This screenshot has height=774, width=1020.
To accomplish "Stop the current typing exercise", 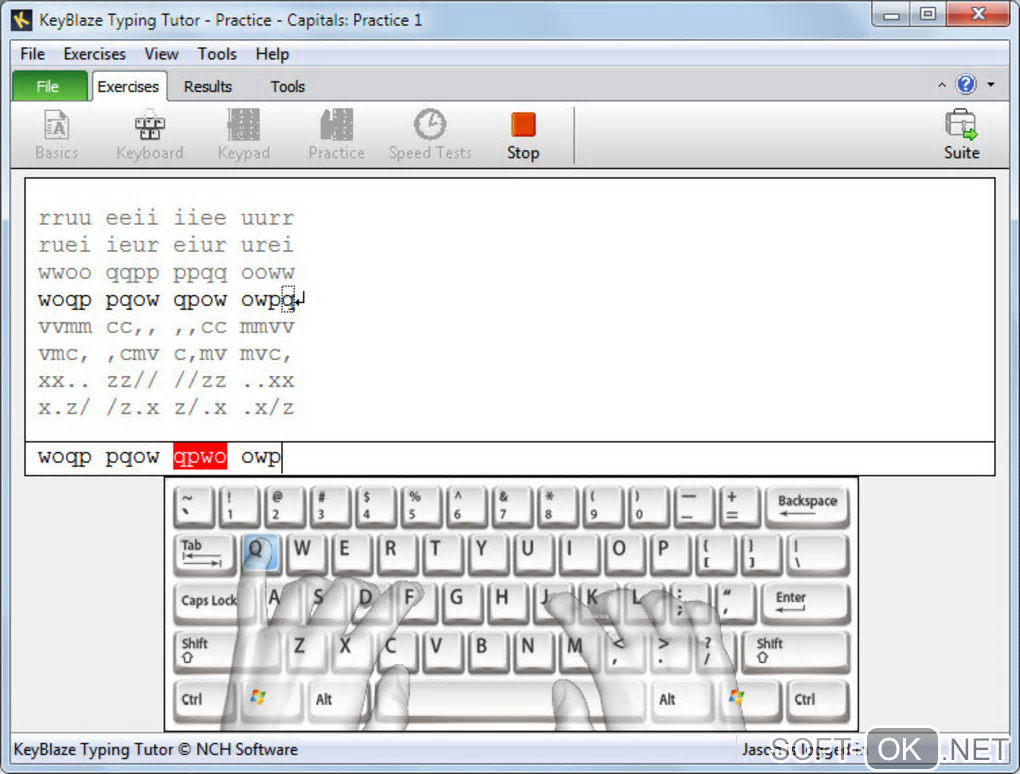I will (x=523, y=135).
